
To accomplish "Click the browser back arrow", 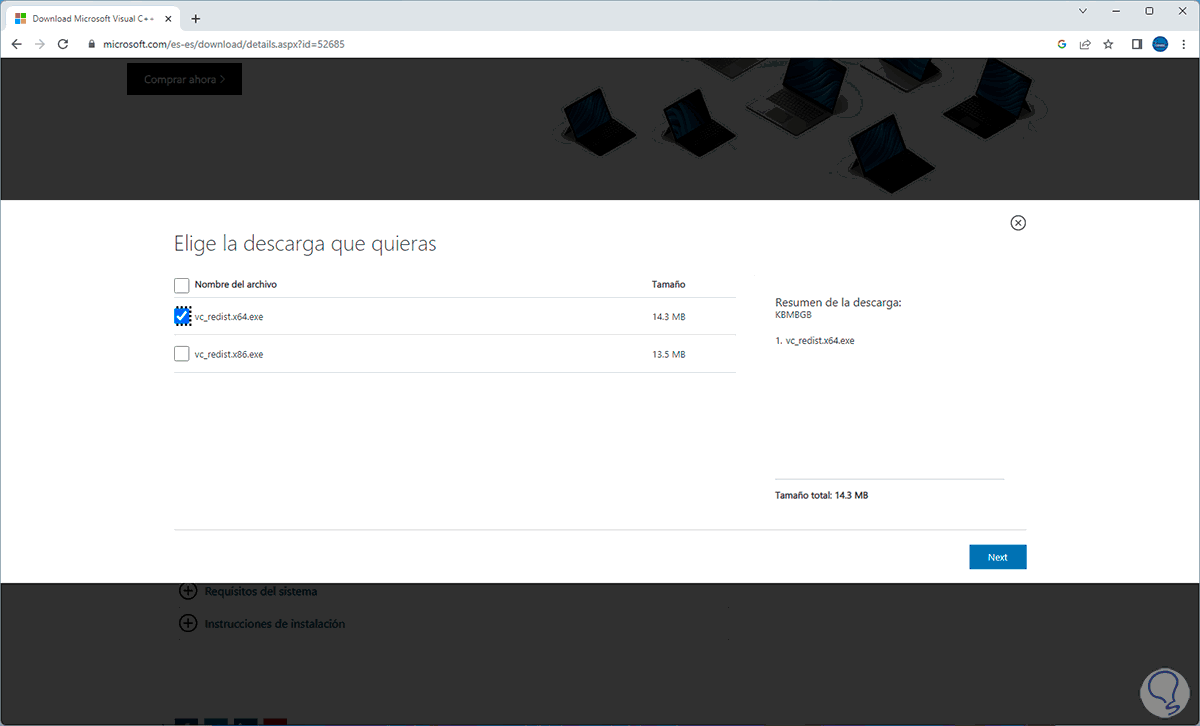I will pyautogui.click(x=17, y=44).
